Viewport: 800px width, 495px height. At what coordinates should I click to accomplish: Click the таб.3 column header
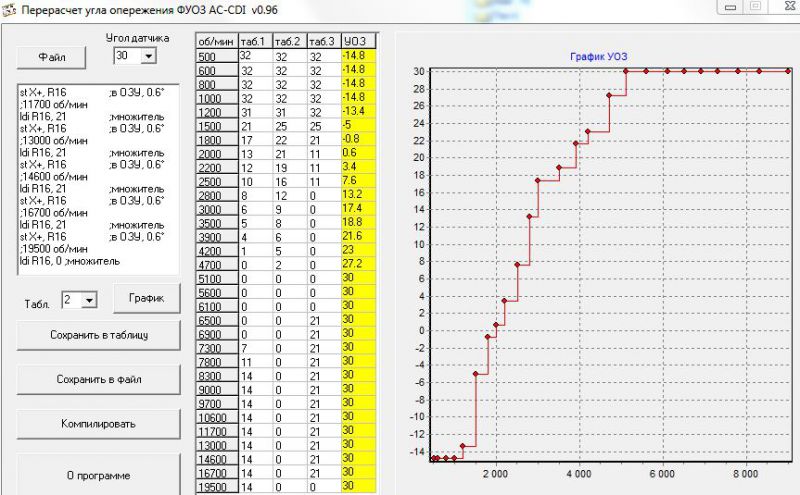322,41
